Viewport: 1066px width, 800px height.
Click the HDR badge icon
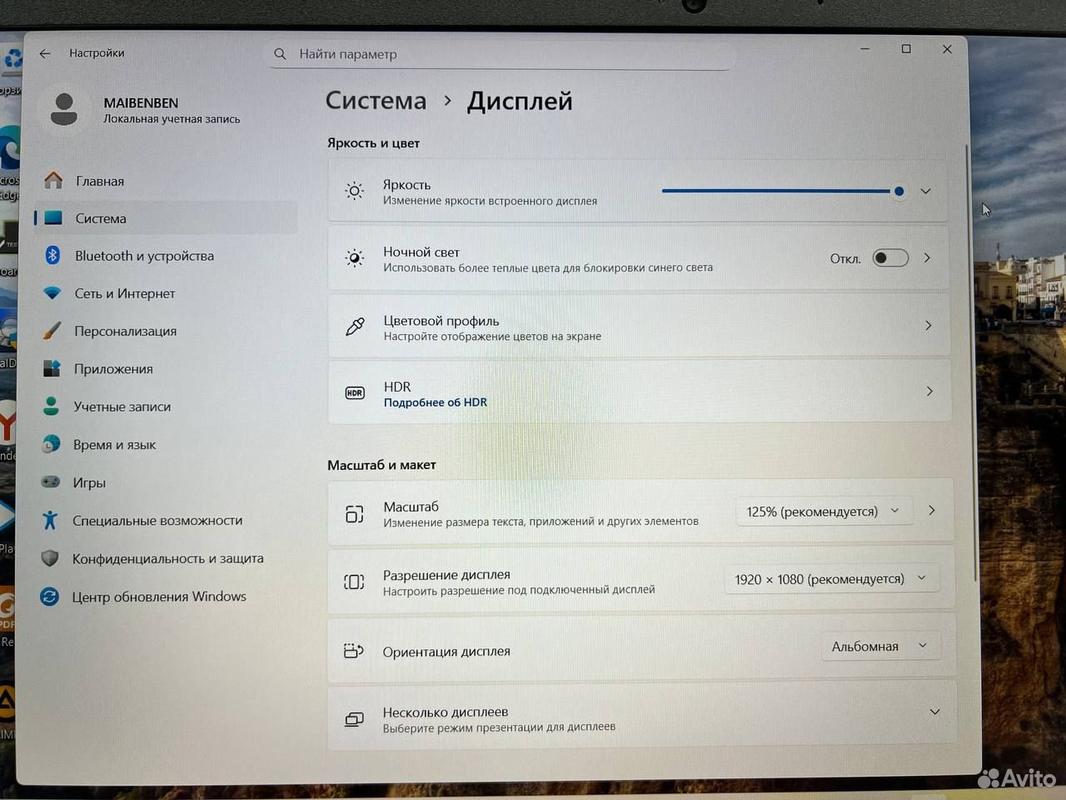tap(355, 393)
